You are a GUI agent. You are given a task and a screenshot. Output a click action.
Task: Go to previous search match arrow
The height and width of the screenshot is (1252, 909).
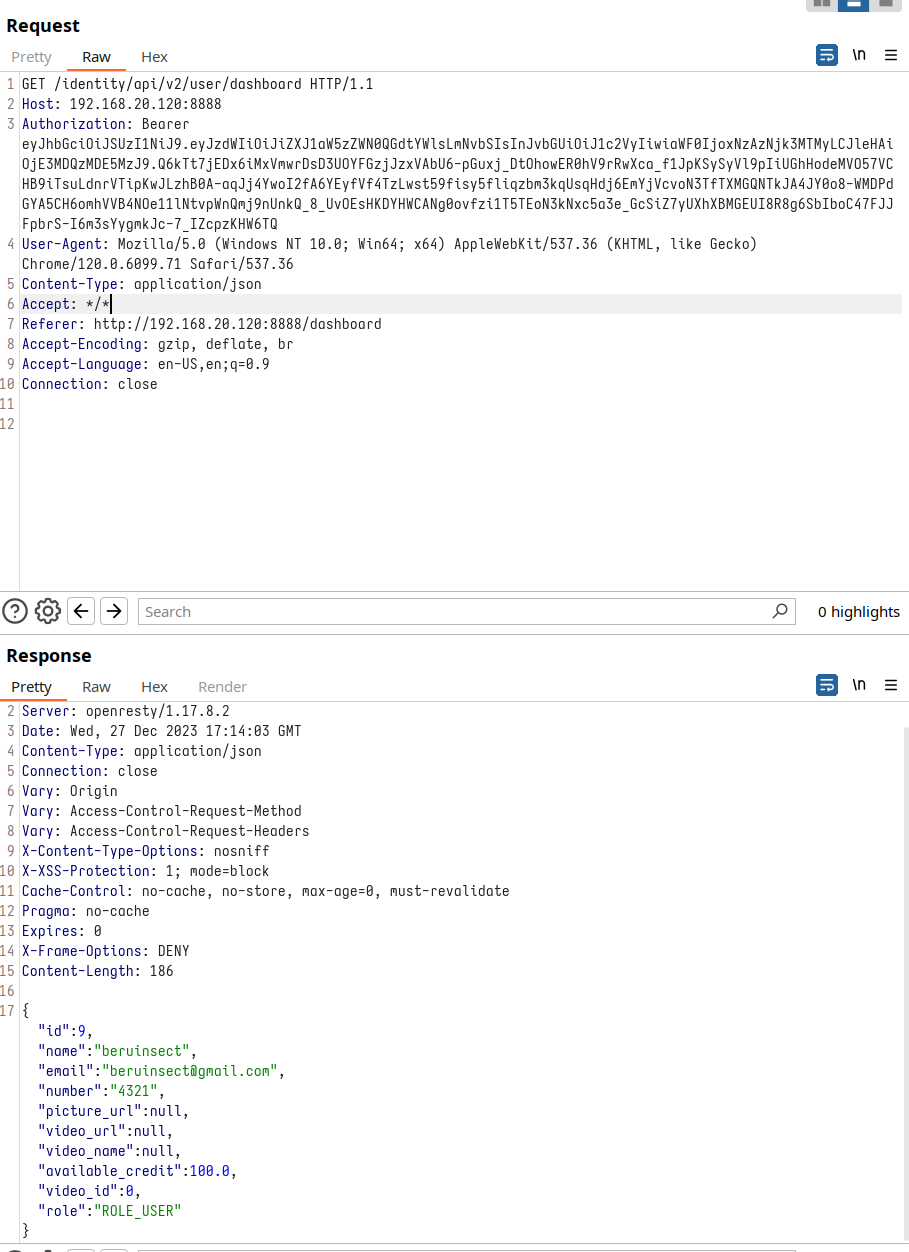tap(82, 611)
